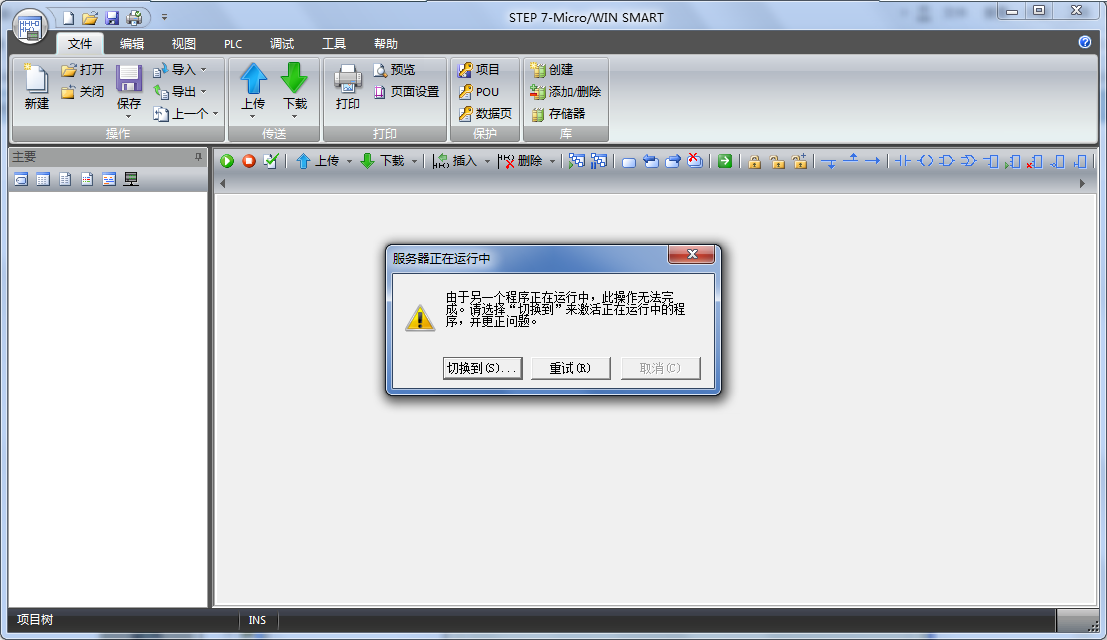Click POU protection key icon
Viewport: 1107px width, 640px height.
[x=465, y=92]
